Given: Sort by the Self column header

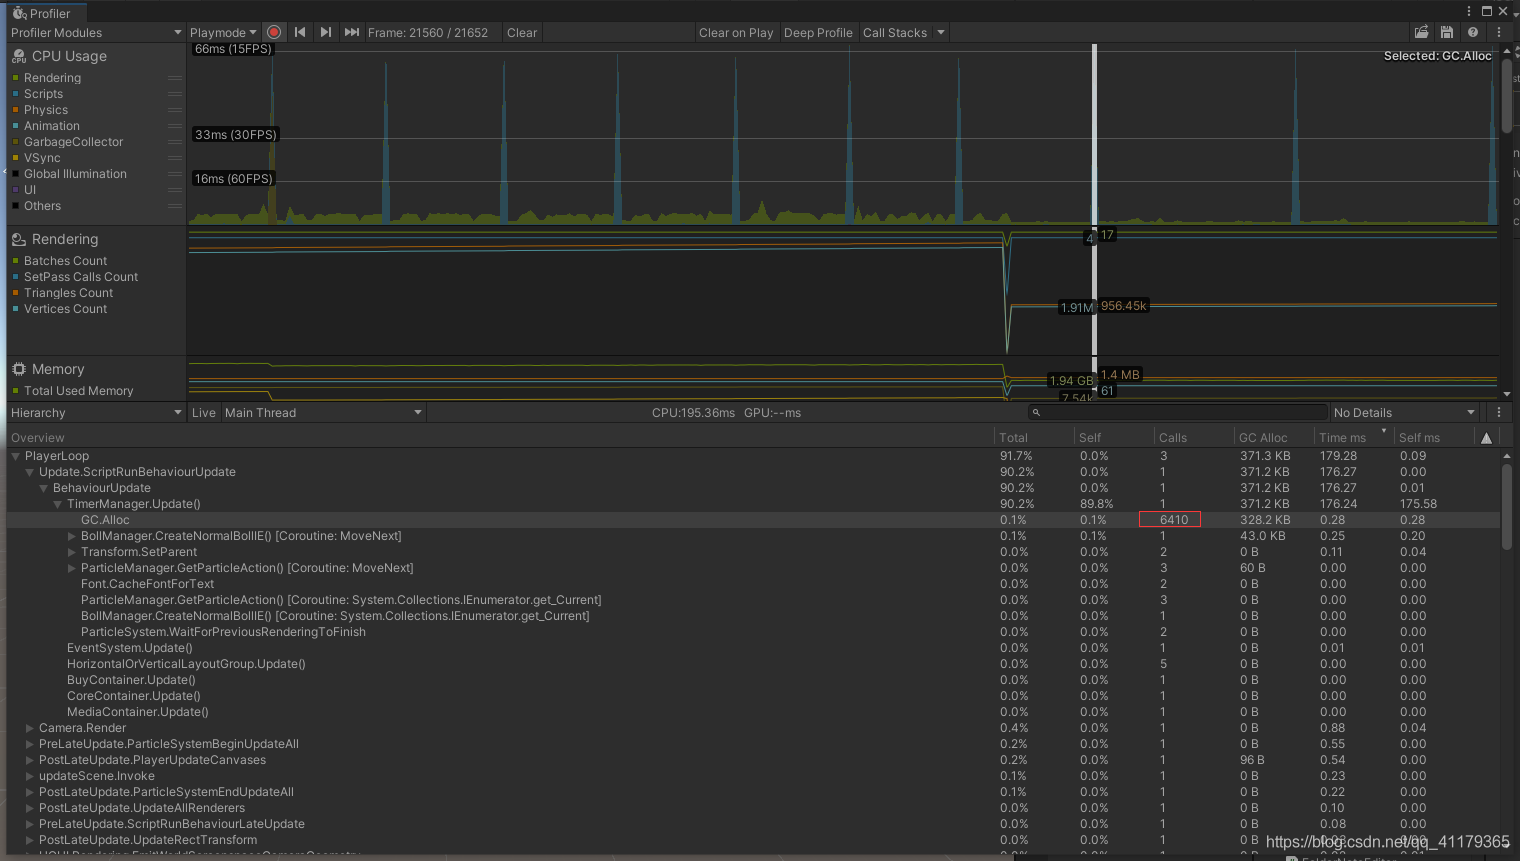Looking at the screenshot, I should [1114, 438].
